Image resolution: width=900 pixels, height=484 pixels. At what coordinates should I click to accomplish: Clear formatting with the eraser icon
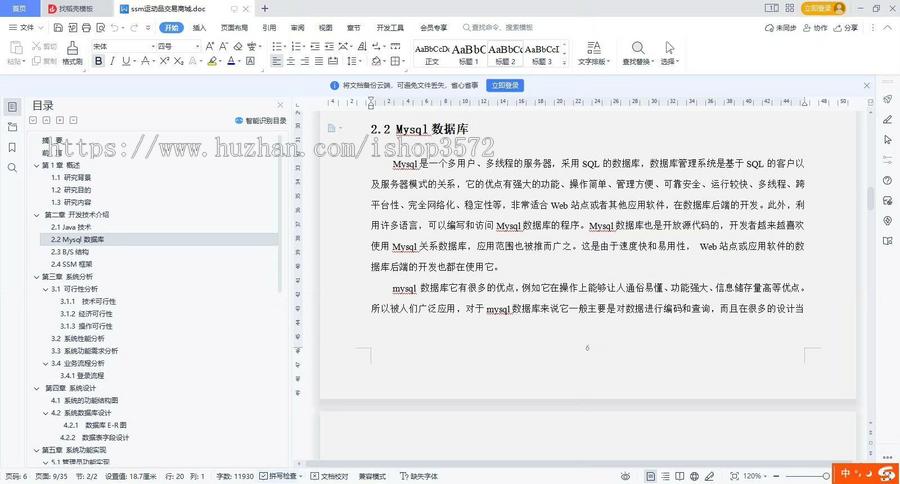point(238,46)
